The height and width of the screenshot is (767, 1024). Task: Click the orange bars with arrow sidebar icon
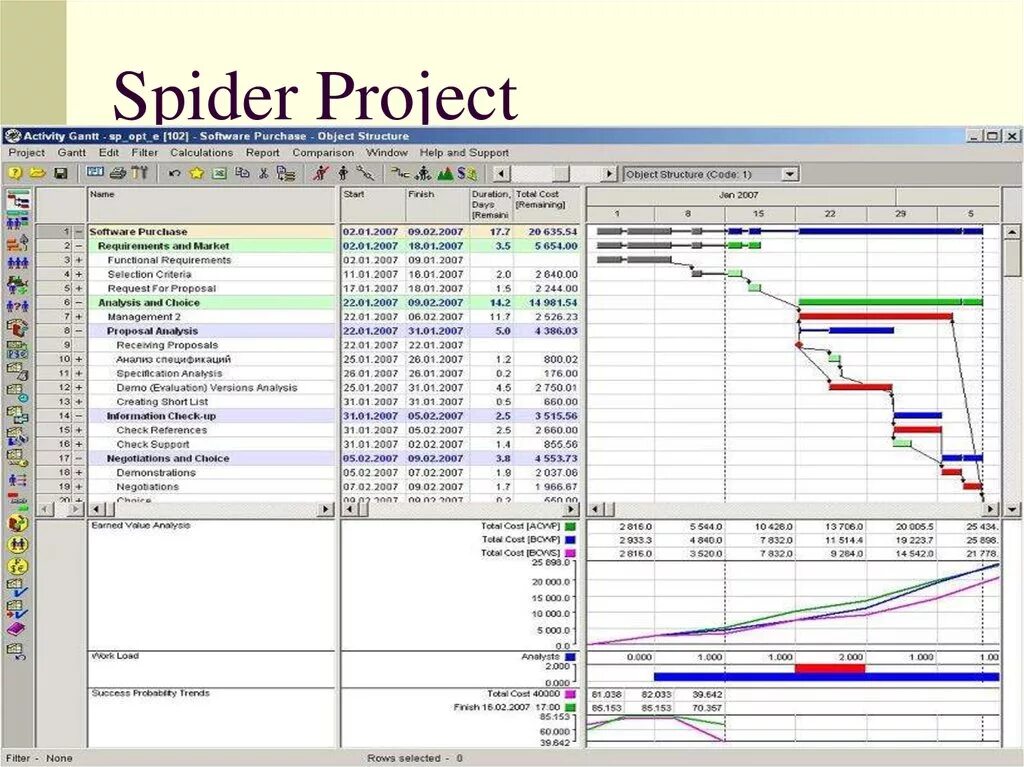[18, 242]
